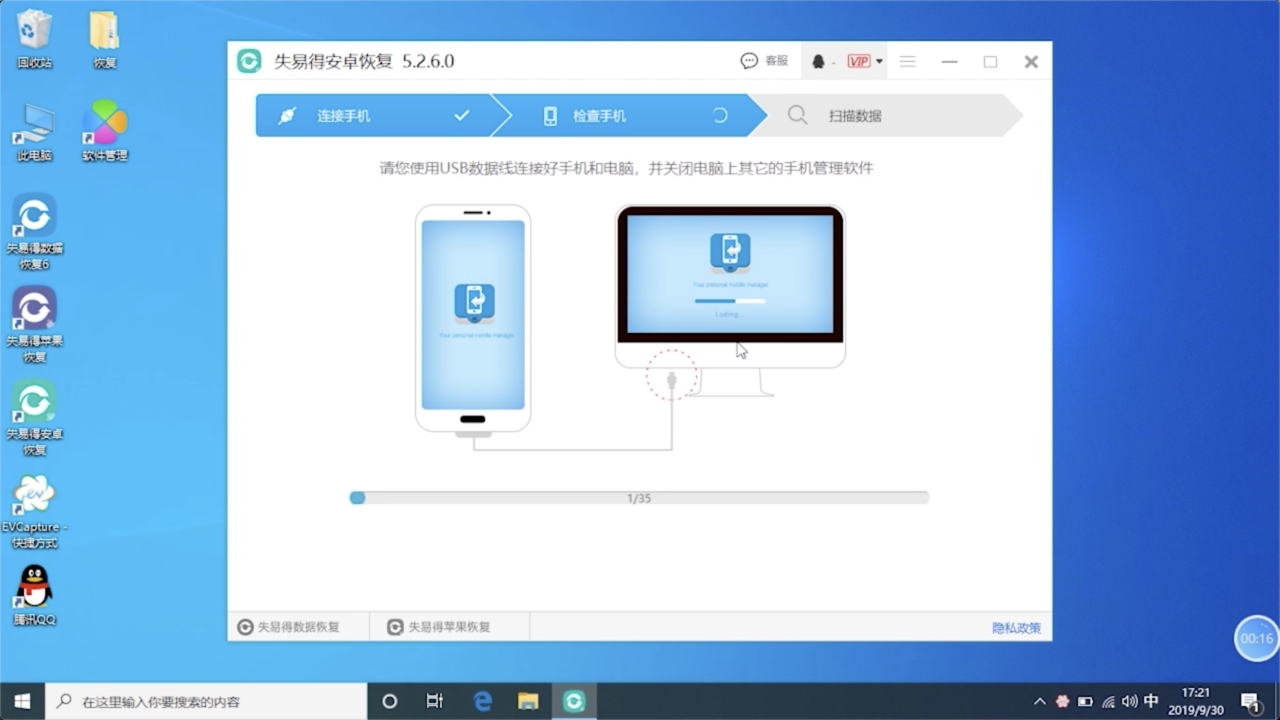Click the 失易得 app taskbar button
The image size is (1280, 720).
pyautogui.click(x=574, y=701)
